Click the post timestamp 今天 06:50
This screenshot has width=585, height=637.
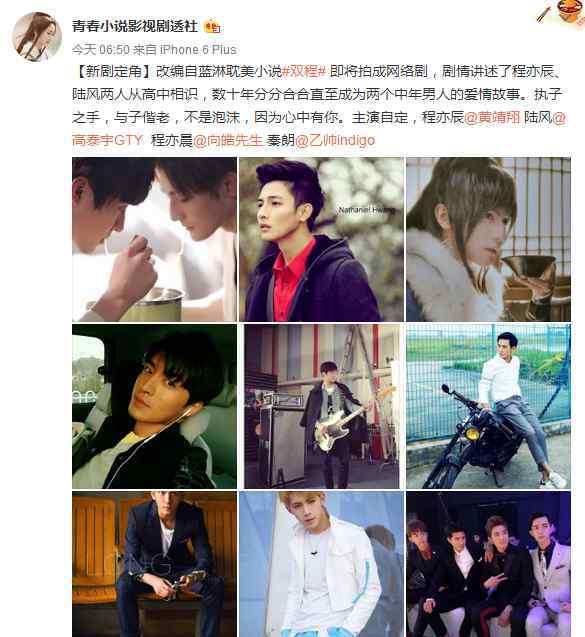[101, 50]
